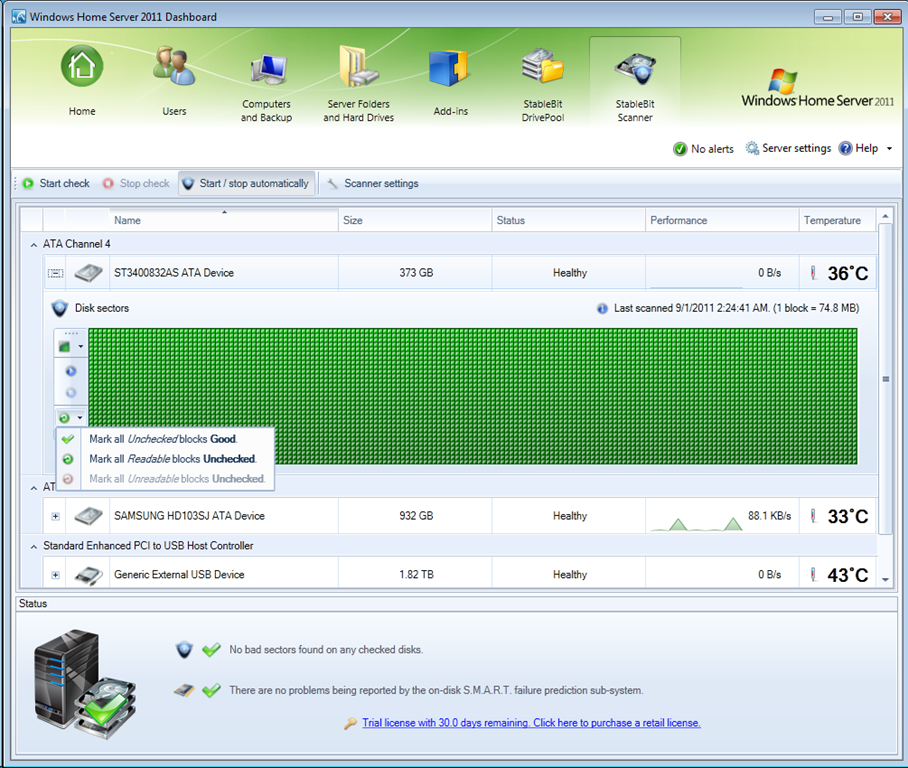Open Server Folders and Hard Drives tab
This screenshot has width=908, height=768.
pyautogui.click(x=358, y=85)
